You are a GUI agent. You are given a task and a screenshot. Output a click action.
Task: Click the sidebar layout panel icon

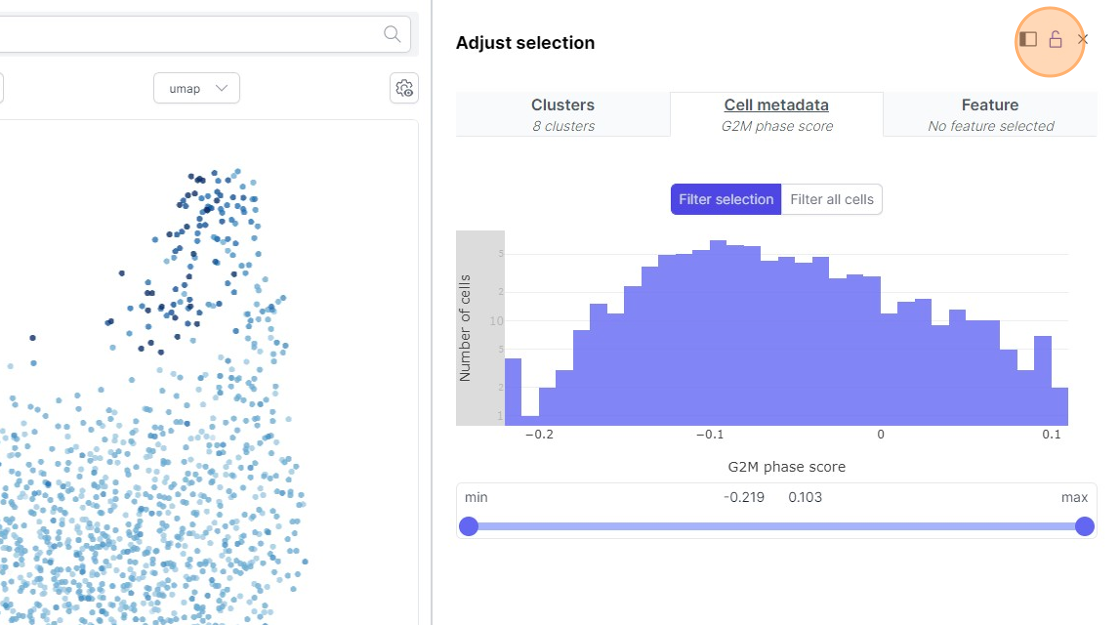(1028, 39)
